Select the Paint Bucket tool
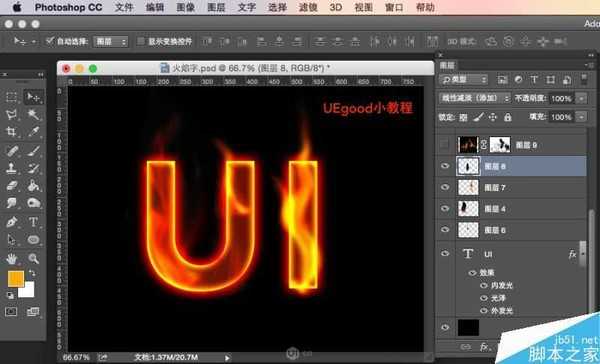 (x=33, y=186)
